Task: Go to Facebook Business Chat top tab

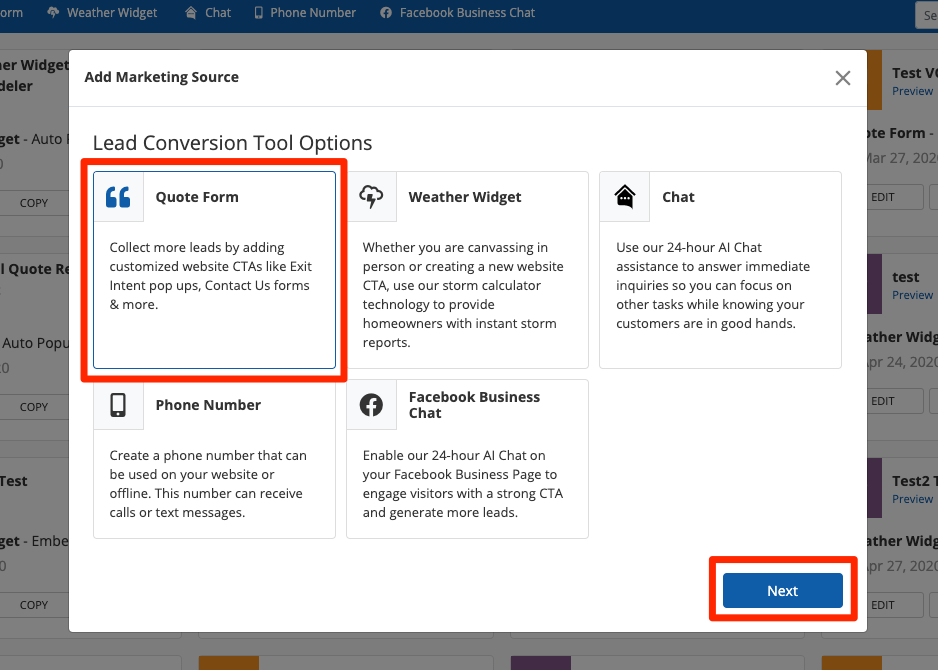Action: tap(467, 13)
